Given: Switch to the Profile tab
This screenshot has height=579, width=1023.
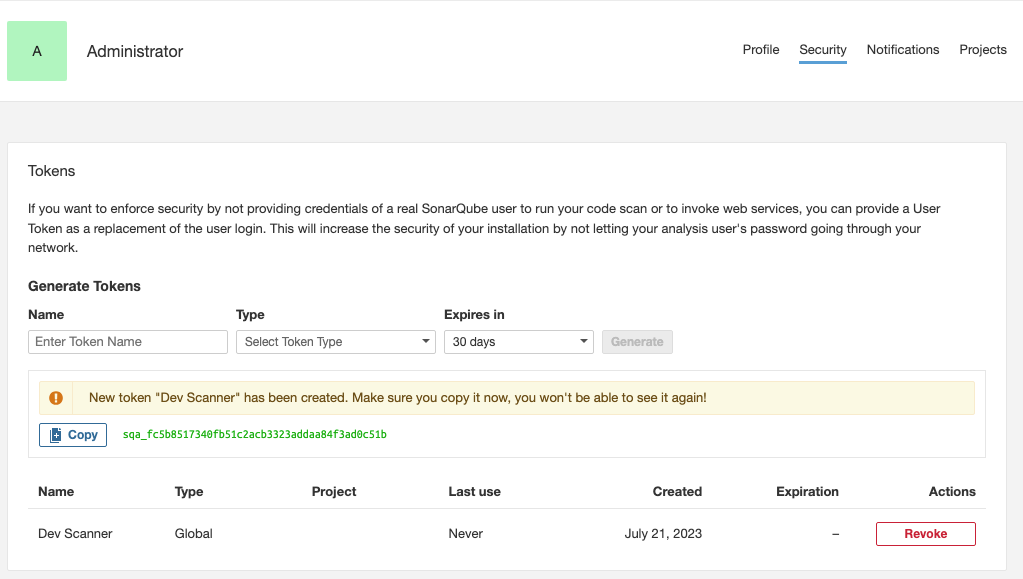Looking at the screenshot, I should click(760, 50).
